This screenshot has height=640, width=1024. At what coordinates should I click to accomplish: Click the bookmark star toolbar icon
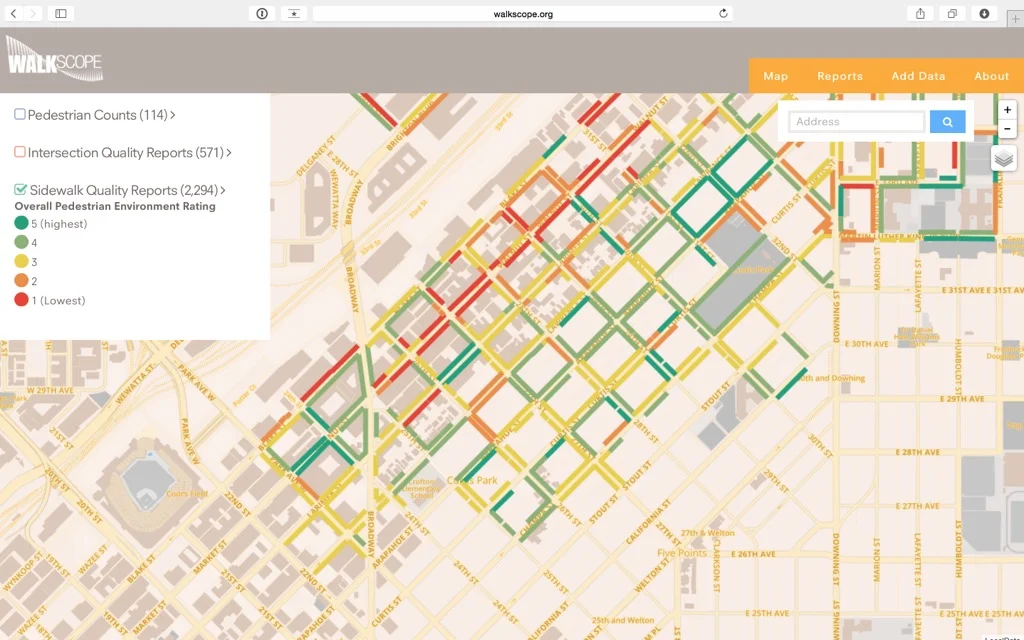(x=294, y=13)
